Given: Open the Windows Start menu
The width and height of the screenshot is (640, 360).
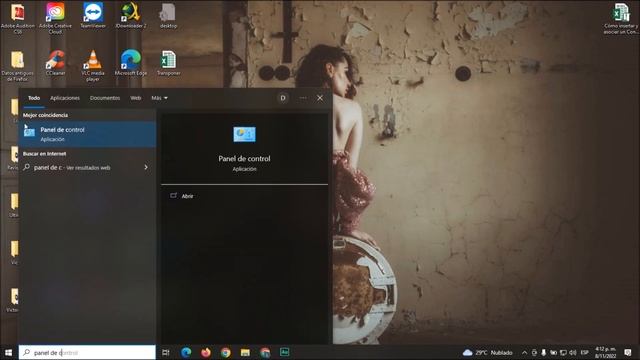Looking at the screenshot, I should [x=9, y=352].
